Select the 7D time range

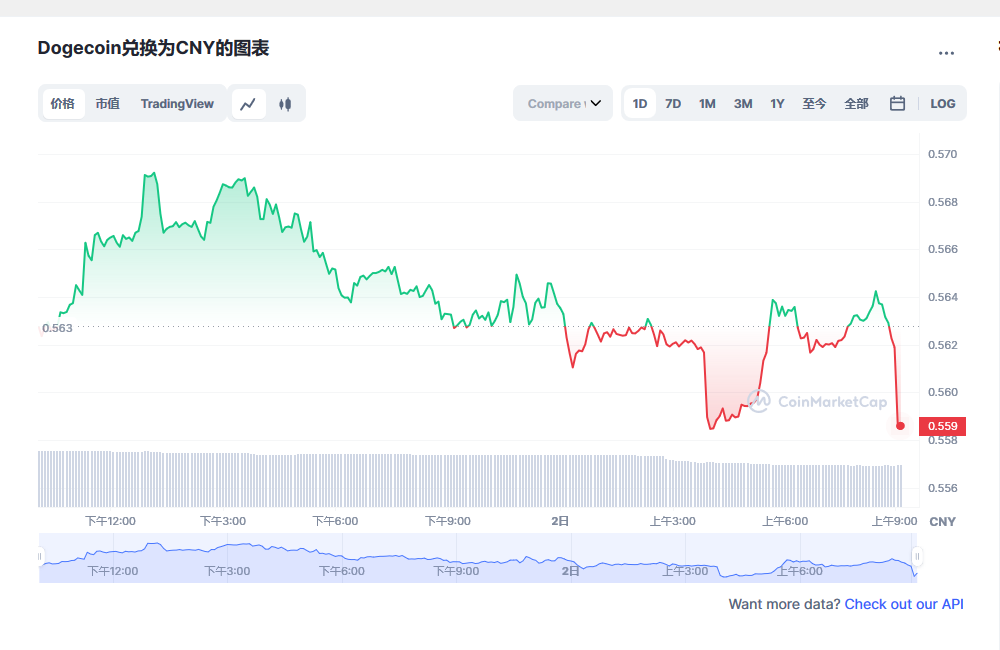tap(672, 103)
